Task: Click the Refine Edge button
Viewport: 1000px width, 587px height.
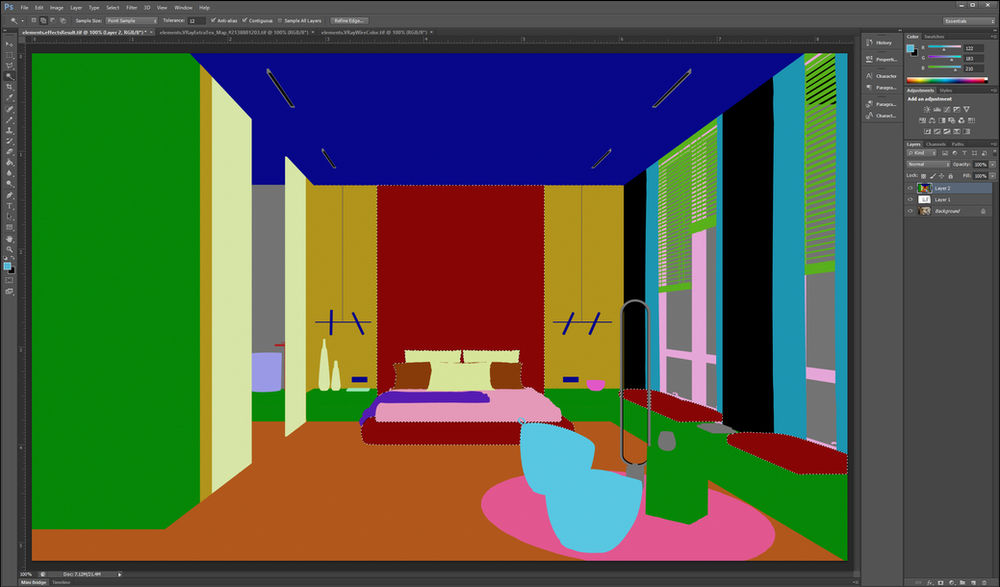Action: pos(348,20)
